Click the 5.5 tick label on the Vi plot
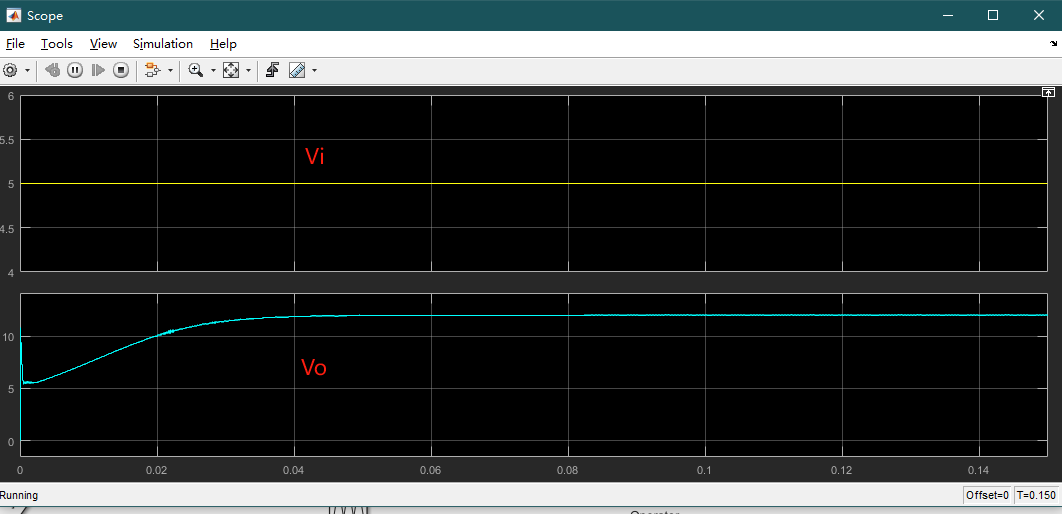 [x=7, y=140]
